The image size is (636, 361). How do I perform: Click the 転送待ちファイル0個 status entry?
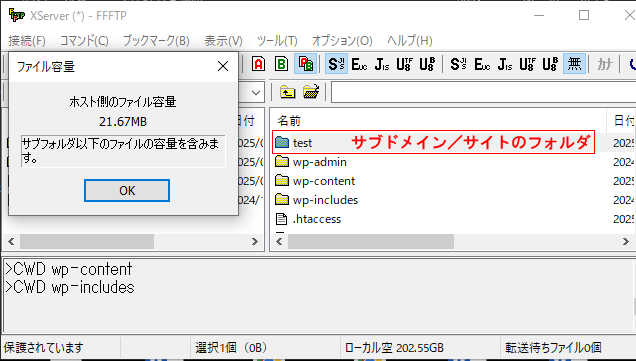(553, 348)
